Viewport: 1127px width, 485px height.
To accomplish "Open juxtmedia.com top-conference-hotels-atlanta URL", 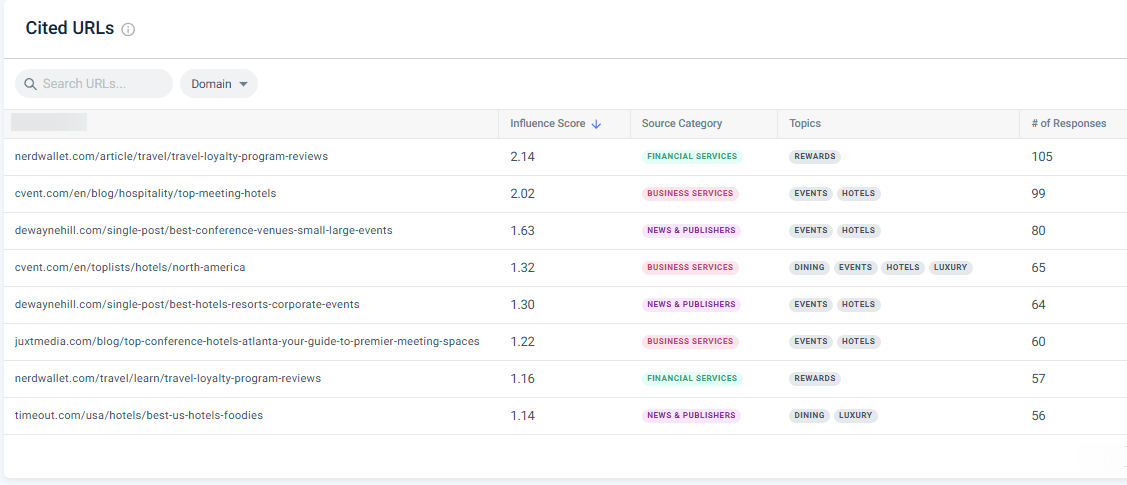I will click(x=247, y=341).
